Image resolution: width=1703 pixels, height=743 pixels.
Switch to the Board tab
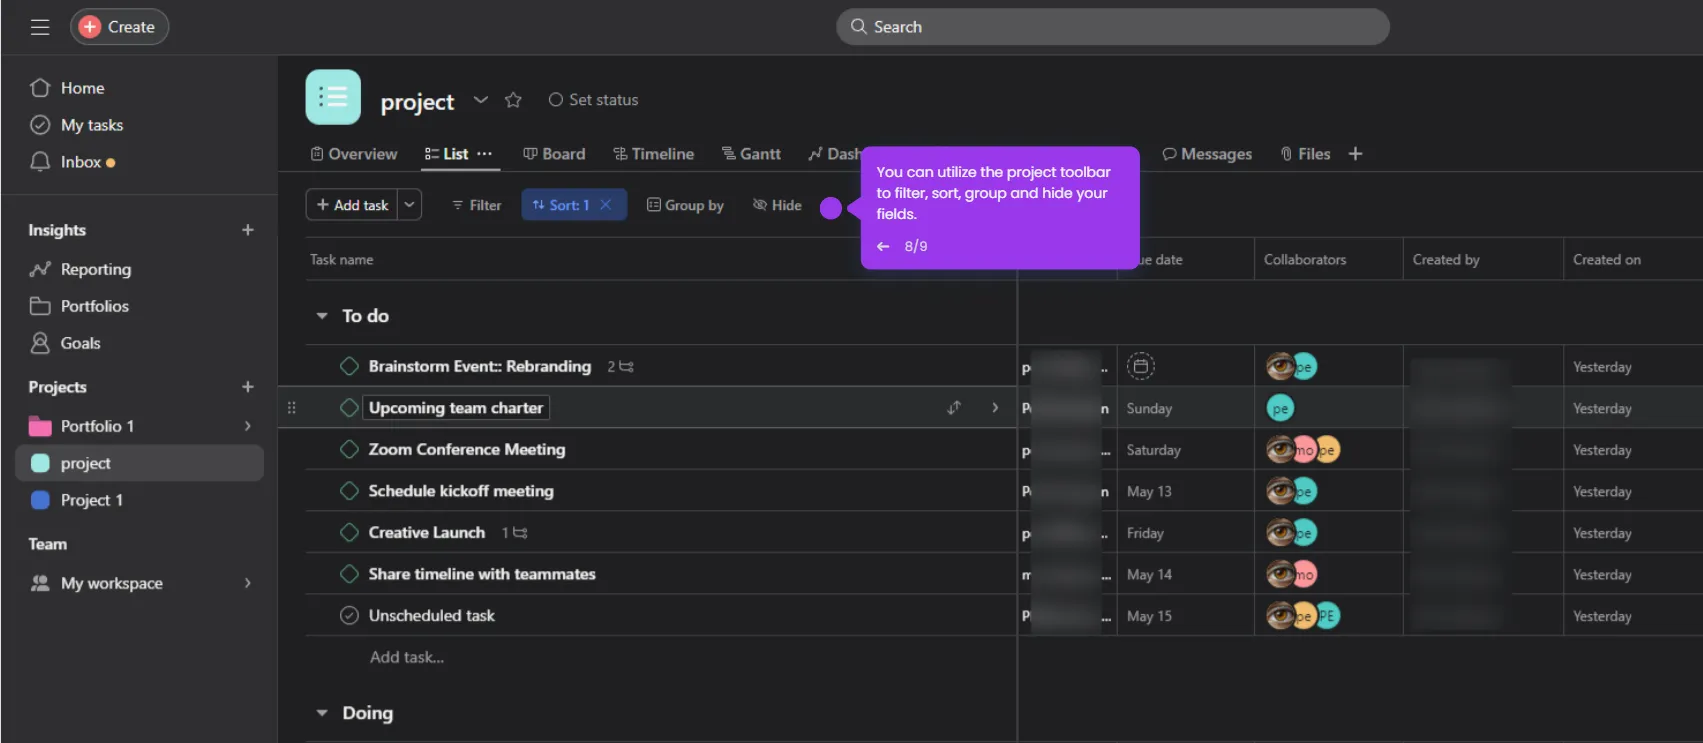(554, 154)
